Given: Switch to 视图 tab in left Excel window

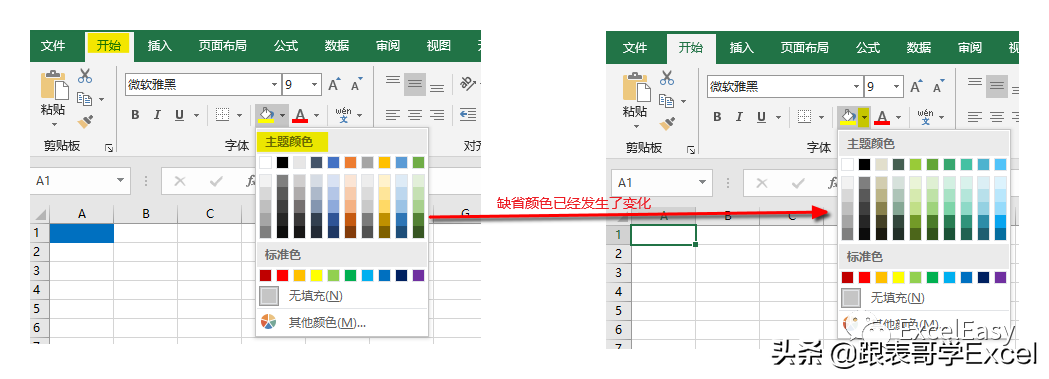Looking at the screenshot, I should click(x=439, y=45).
